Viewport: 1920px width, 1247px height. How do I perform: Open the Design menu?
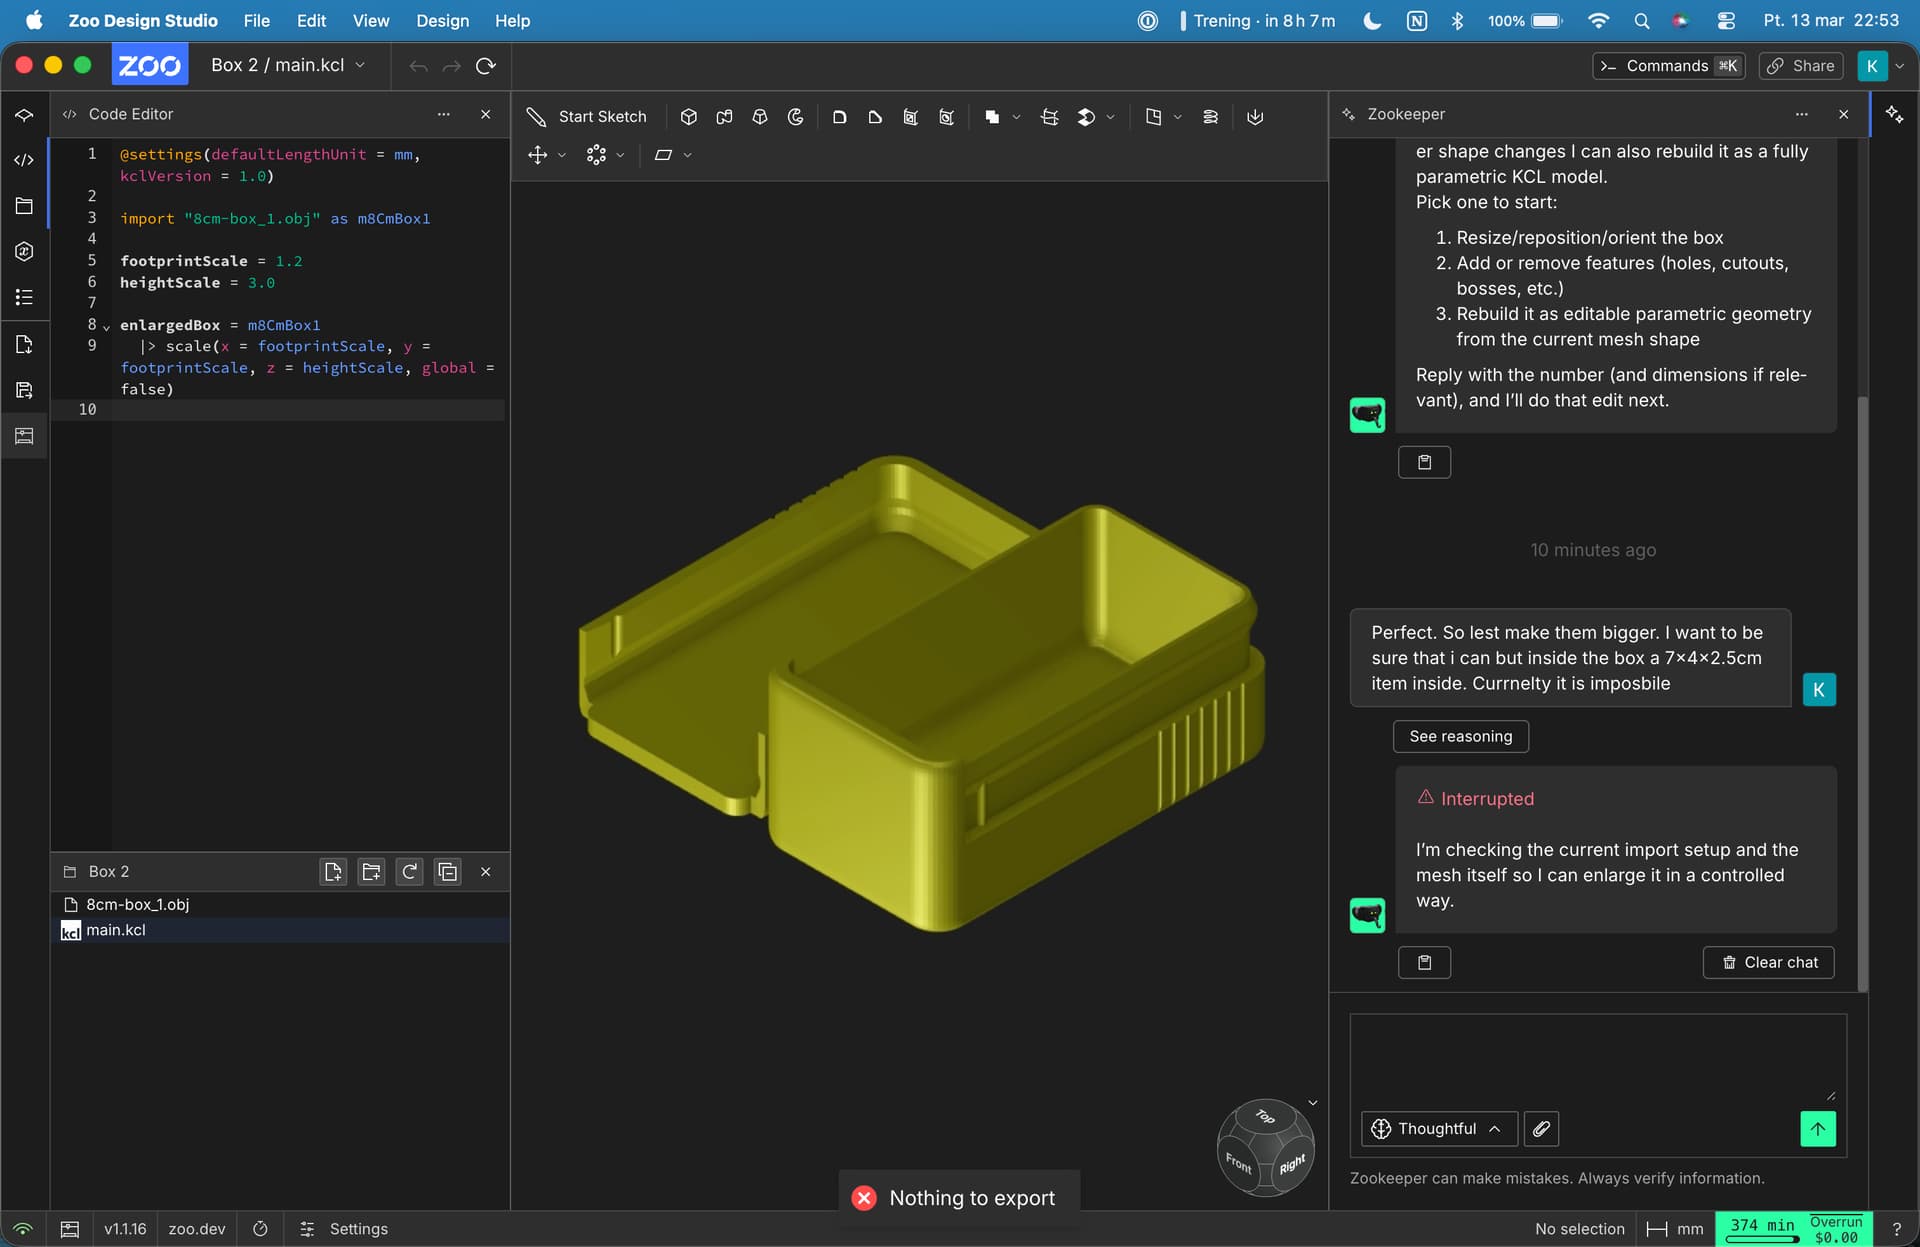pyautogui.click(x=442, y=20)
